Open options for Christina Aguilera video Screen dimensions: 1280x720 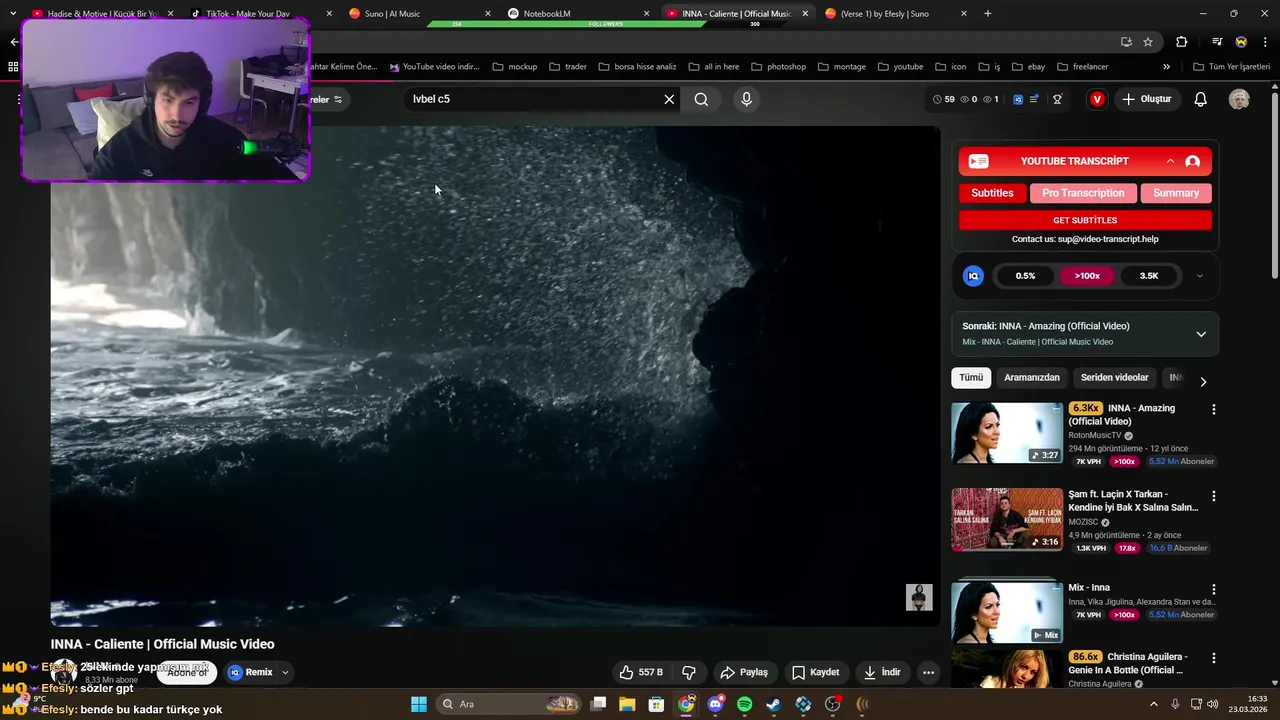tap(1214, 658)
